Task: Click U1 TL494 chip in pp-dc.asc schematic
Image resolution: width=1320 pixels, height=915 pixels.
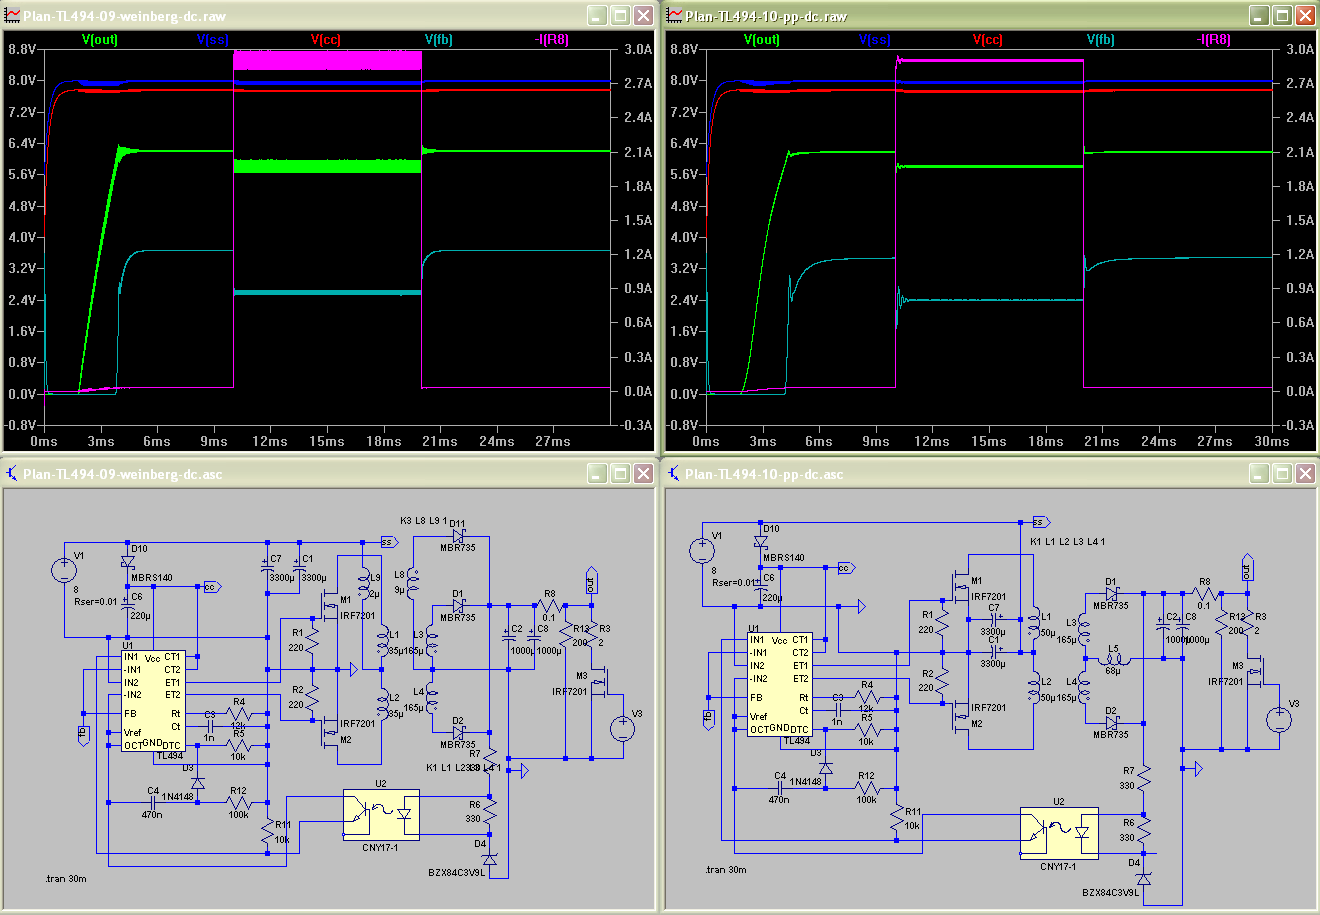Action: pyautogui.click(x=779, y=685)
